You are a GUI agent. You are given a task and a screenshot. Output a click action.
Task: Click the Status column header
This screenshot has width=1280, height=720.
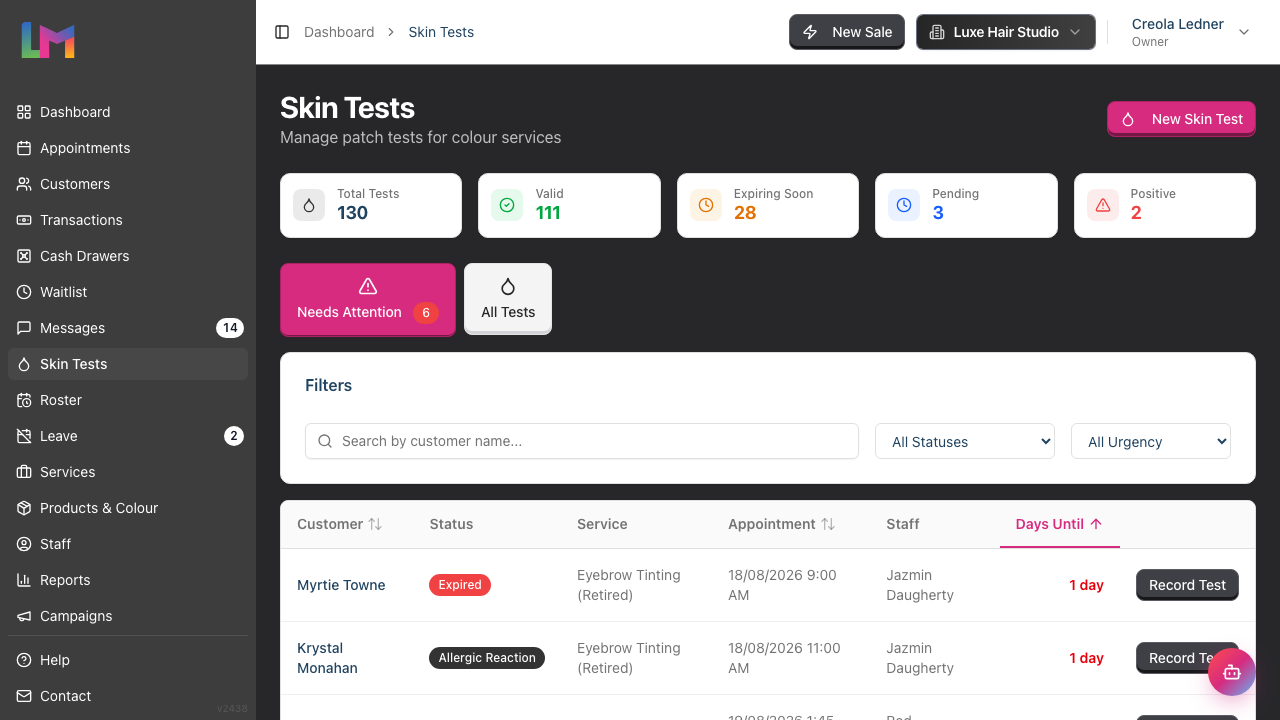[451, 524]
